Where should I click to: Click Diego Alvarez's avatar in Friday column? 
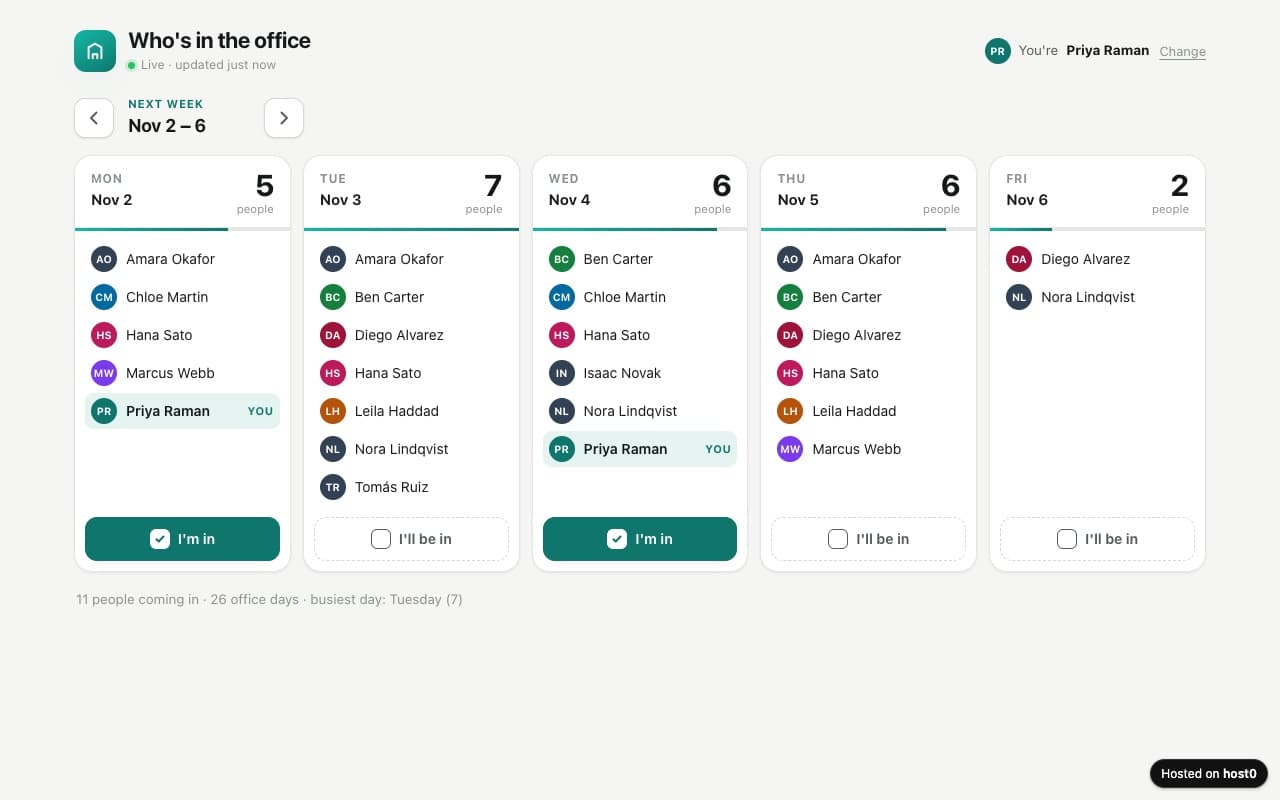[x=1019, y=259]
